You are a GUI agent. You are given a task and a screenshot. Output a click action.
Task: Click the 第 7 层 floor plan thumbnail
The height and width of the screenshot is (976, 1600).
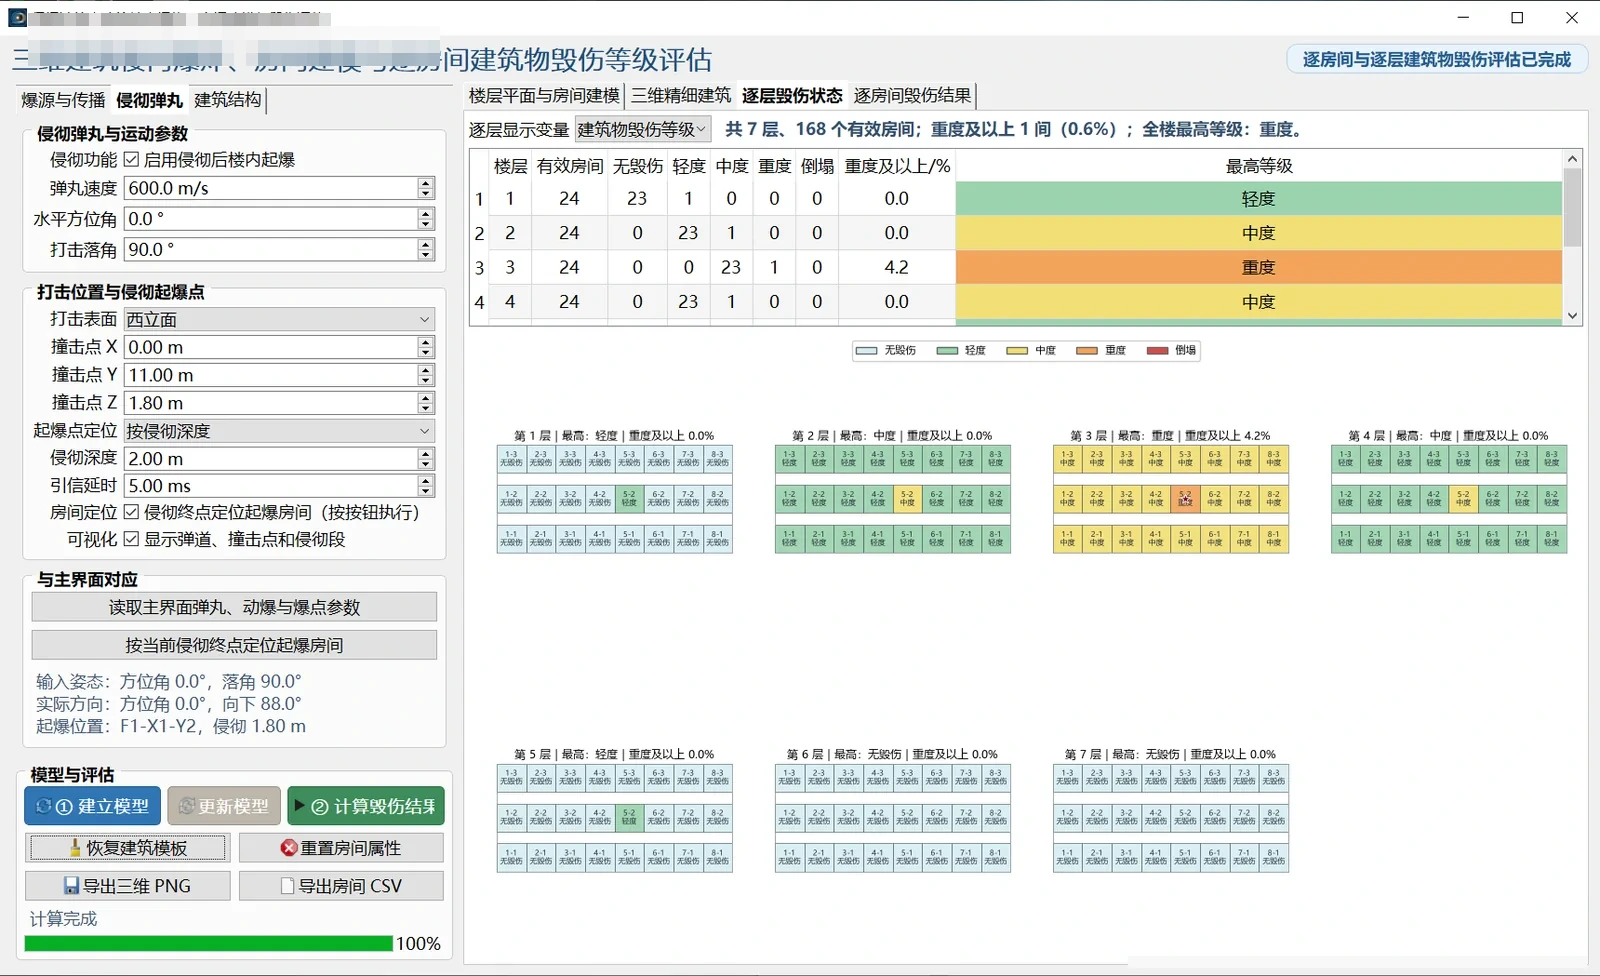click(x=1170, y=818)
